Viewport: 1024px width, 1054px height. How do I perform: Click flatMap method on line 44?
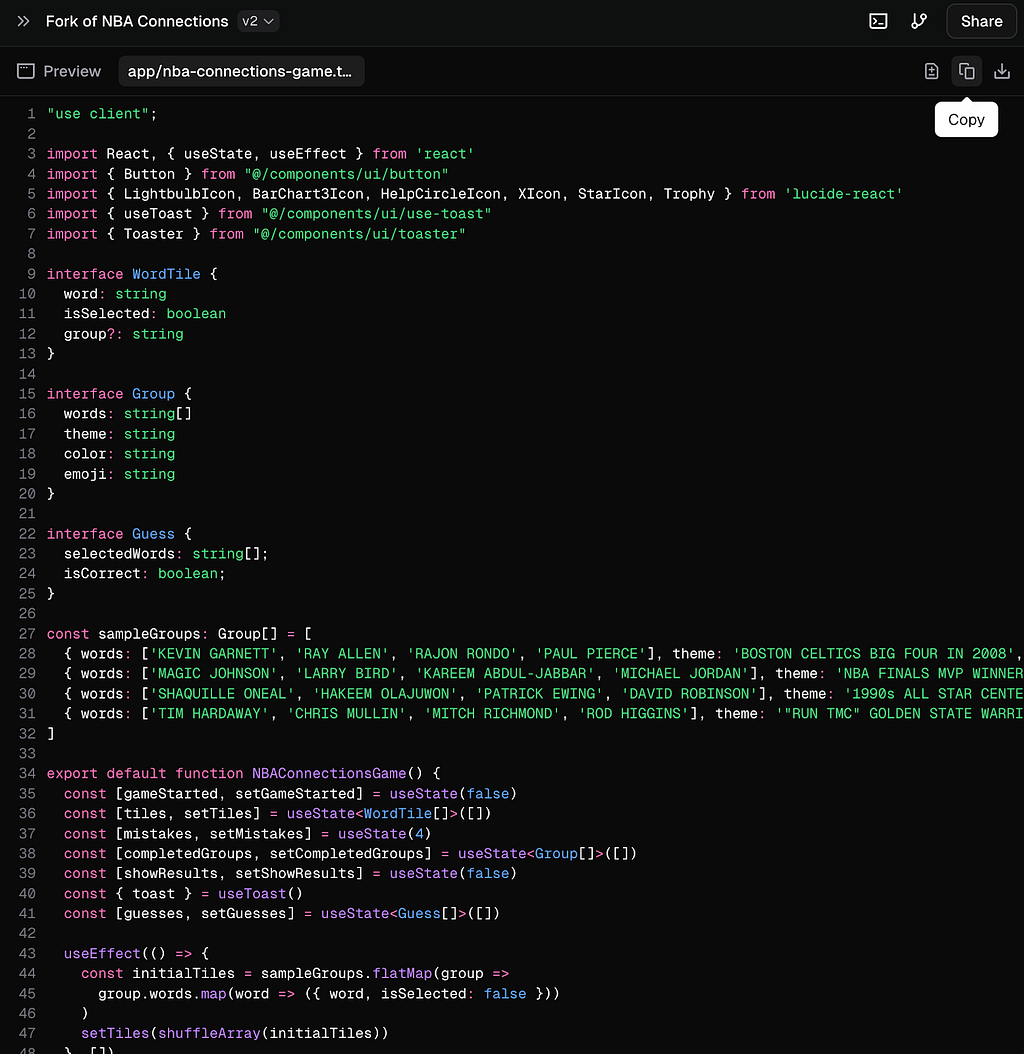coord(402,973)
